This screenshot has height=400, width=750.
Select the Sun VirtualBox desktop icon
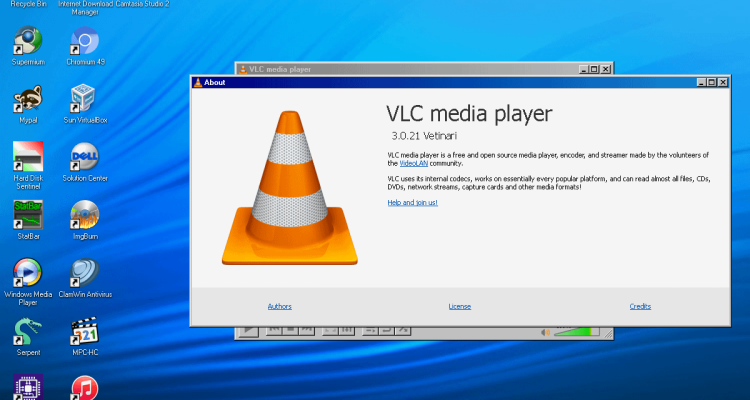pos(83,99)
